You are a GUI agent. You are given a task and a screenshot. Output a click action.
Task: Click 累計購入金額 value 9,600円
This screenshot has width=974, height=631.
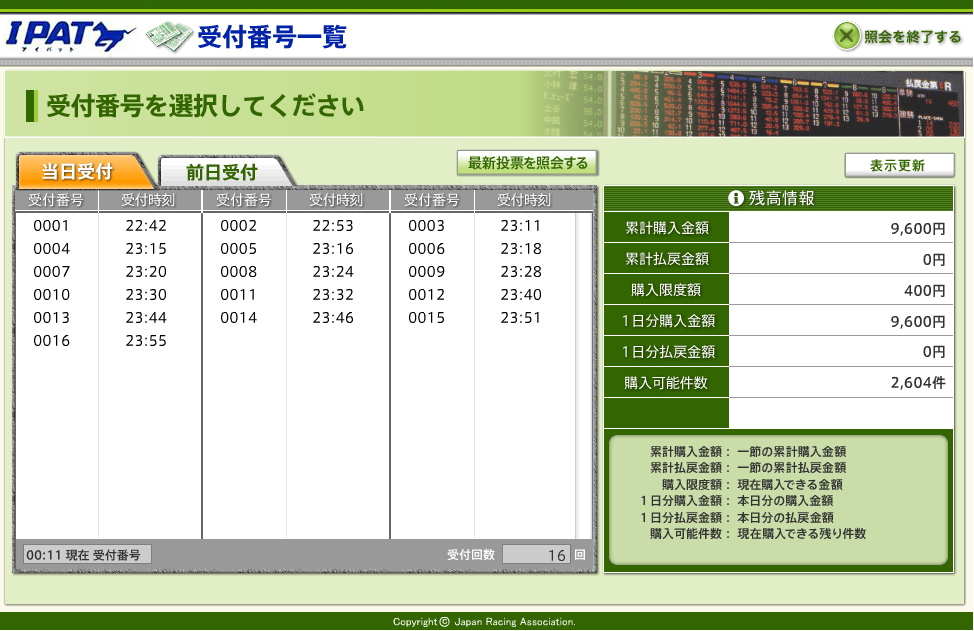click(x=917, y=229)
